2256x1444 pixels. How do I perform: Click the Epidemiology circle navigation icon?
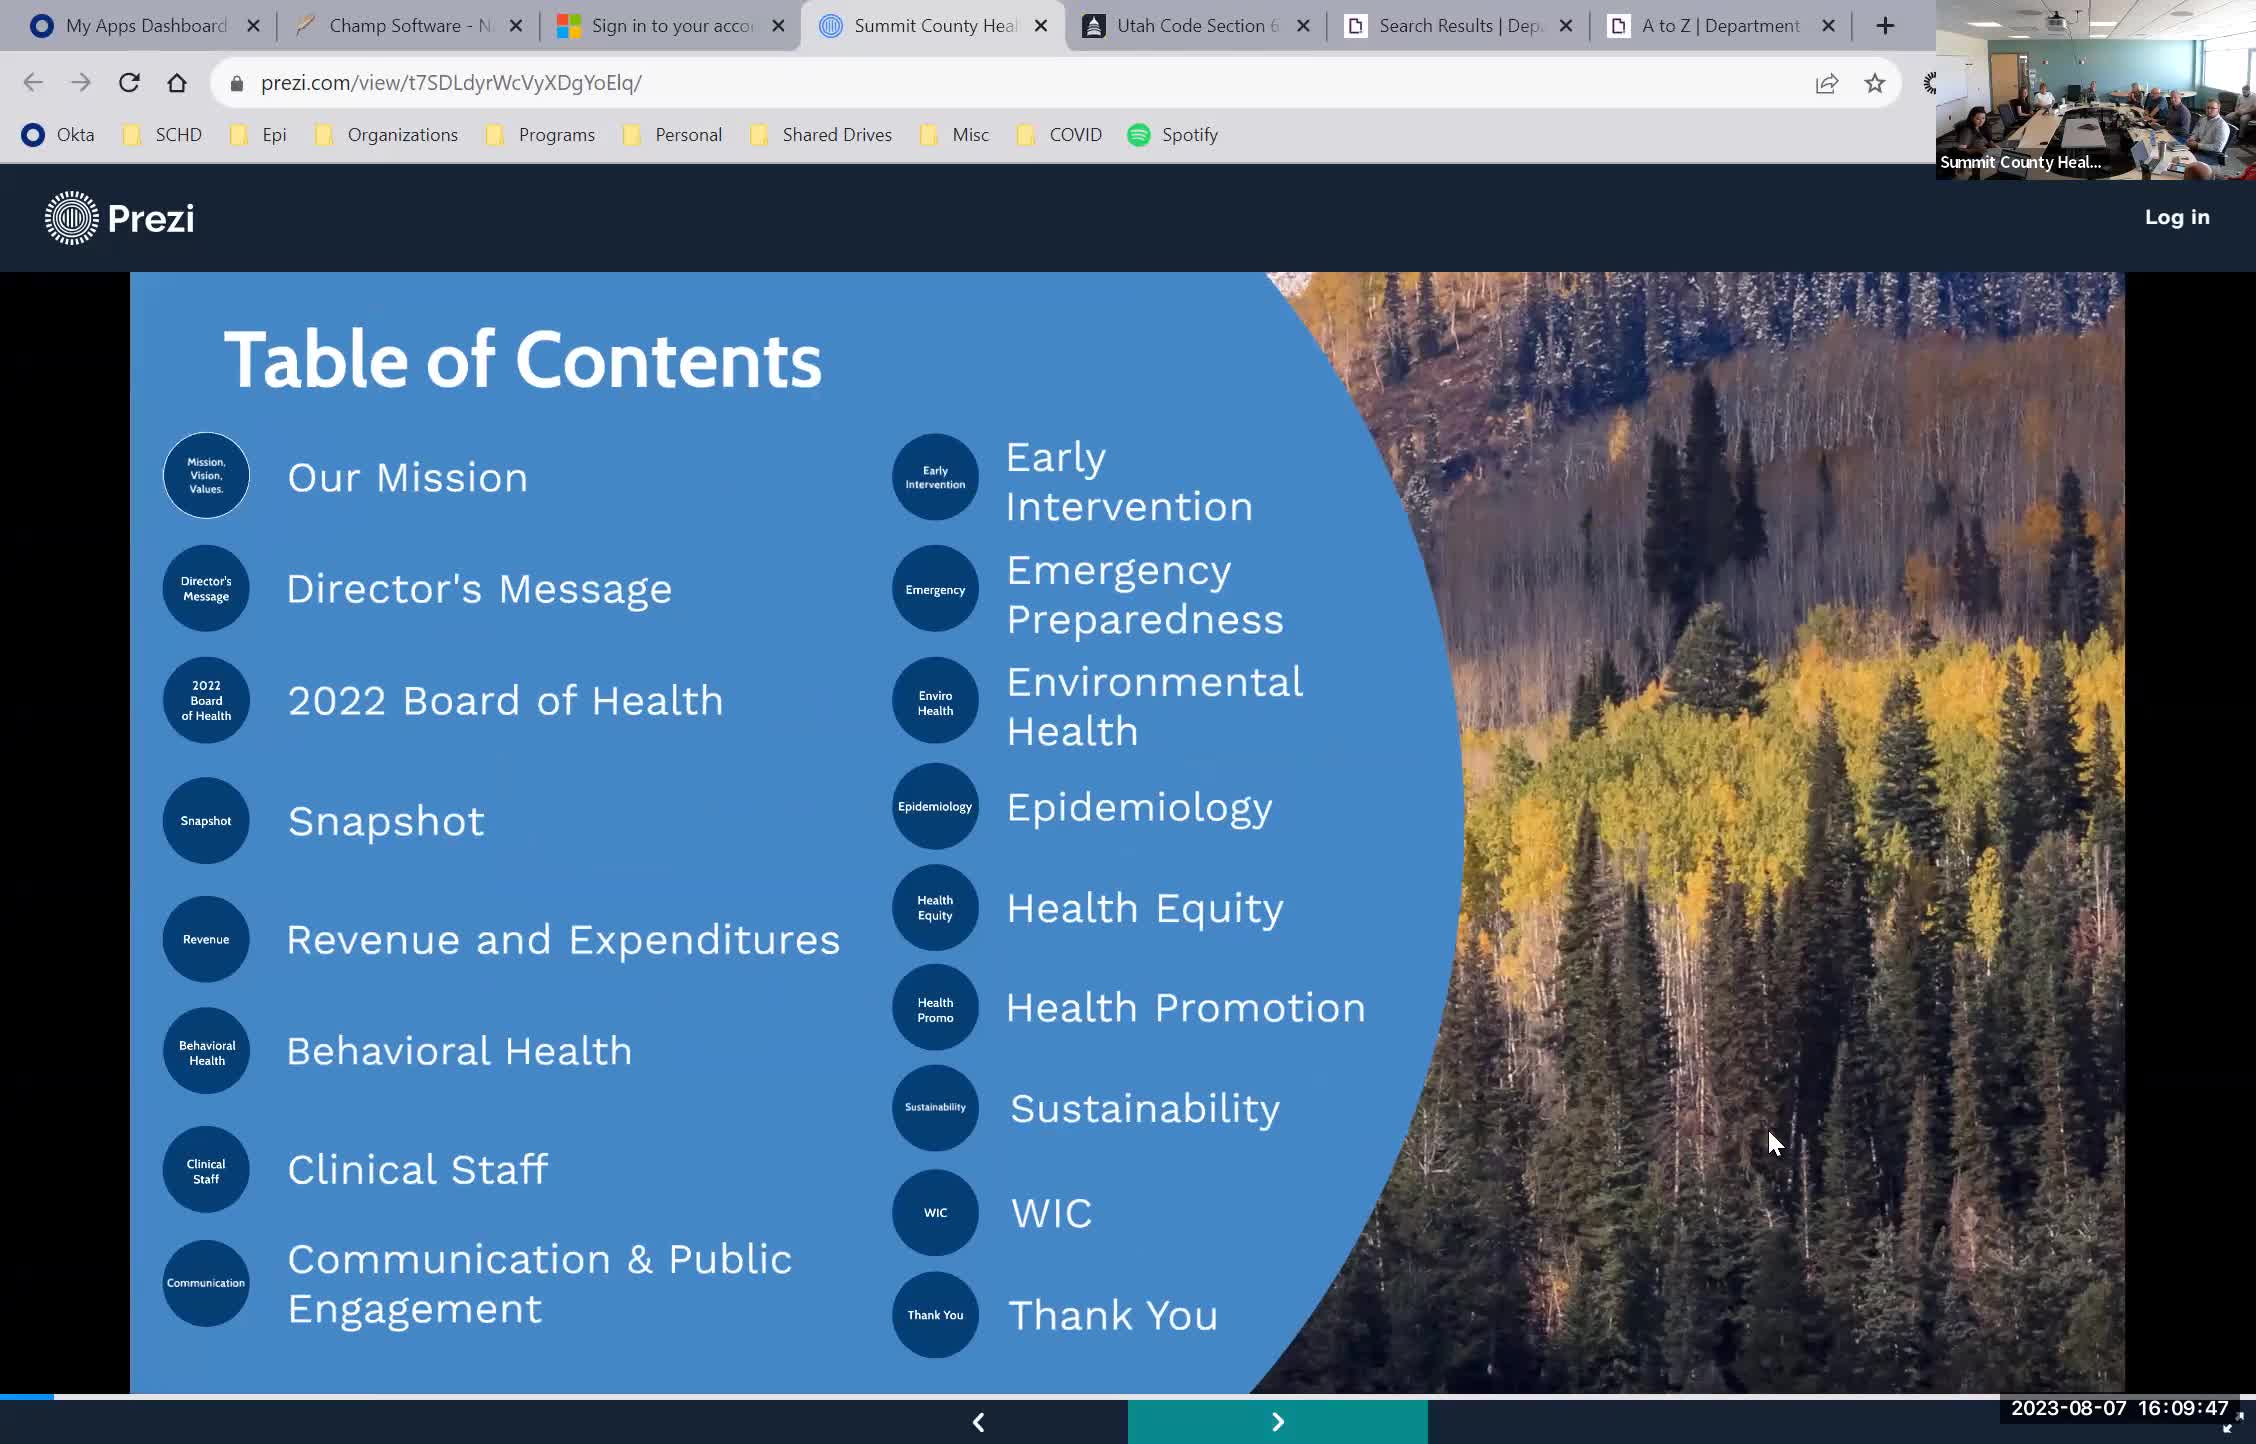tap(934, 806)
